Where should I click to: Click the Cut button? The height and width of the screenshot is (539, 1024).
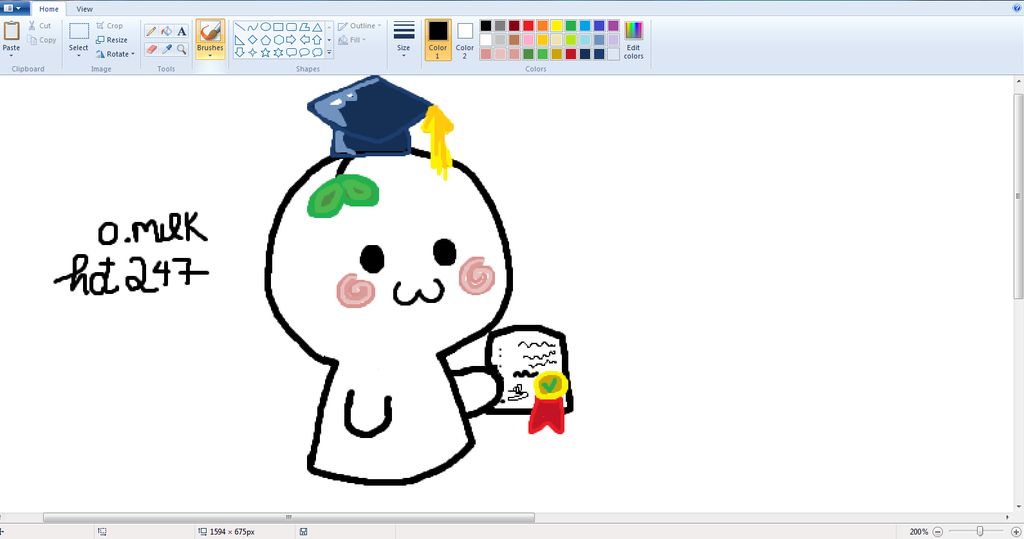pyautogui.click(x=39, y=26)
